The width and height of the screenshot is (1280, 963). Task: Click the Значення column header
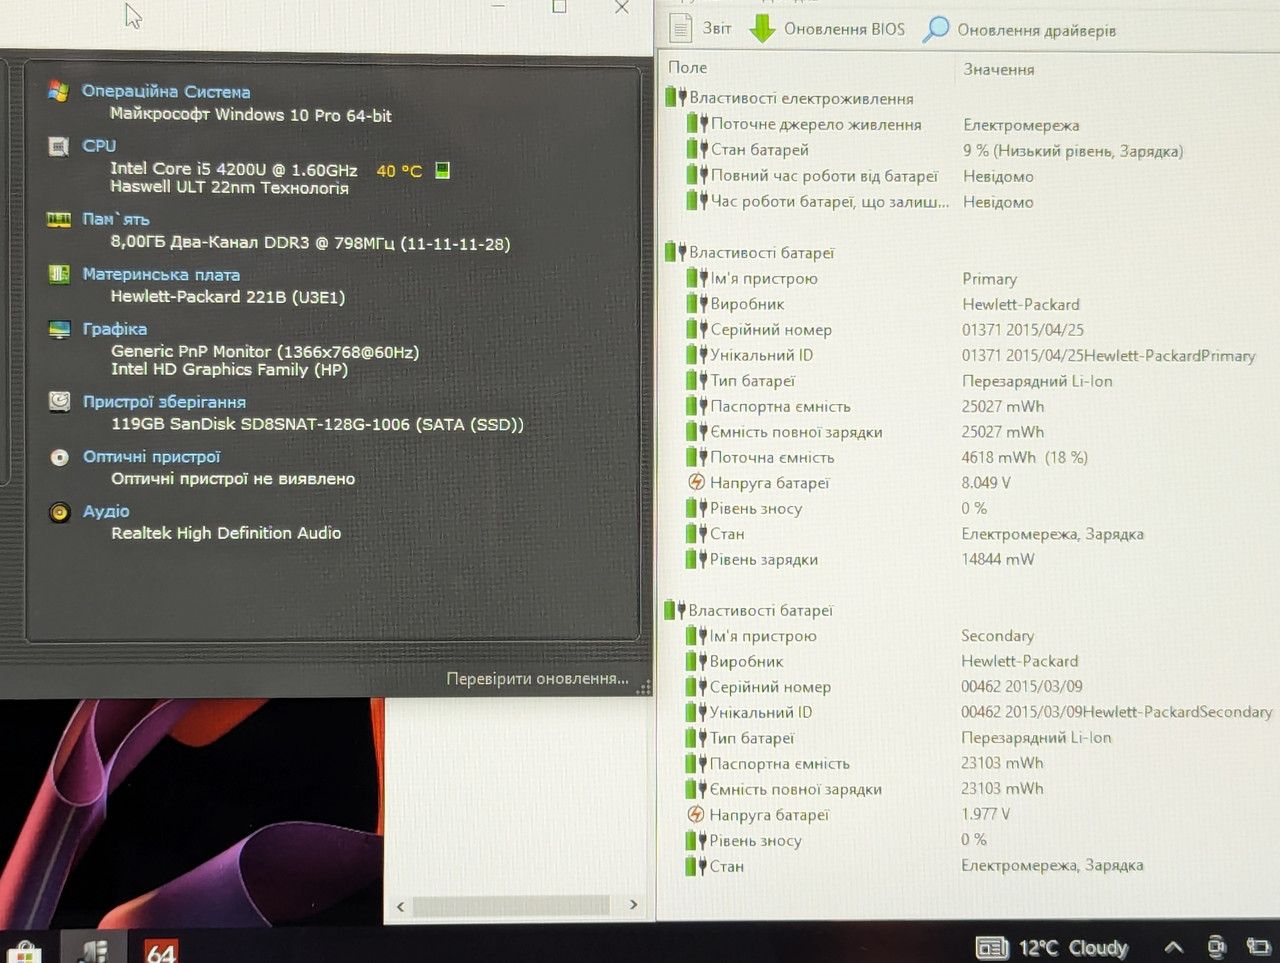pos(998,69)
